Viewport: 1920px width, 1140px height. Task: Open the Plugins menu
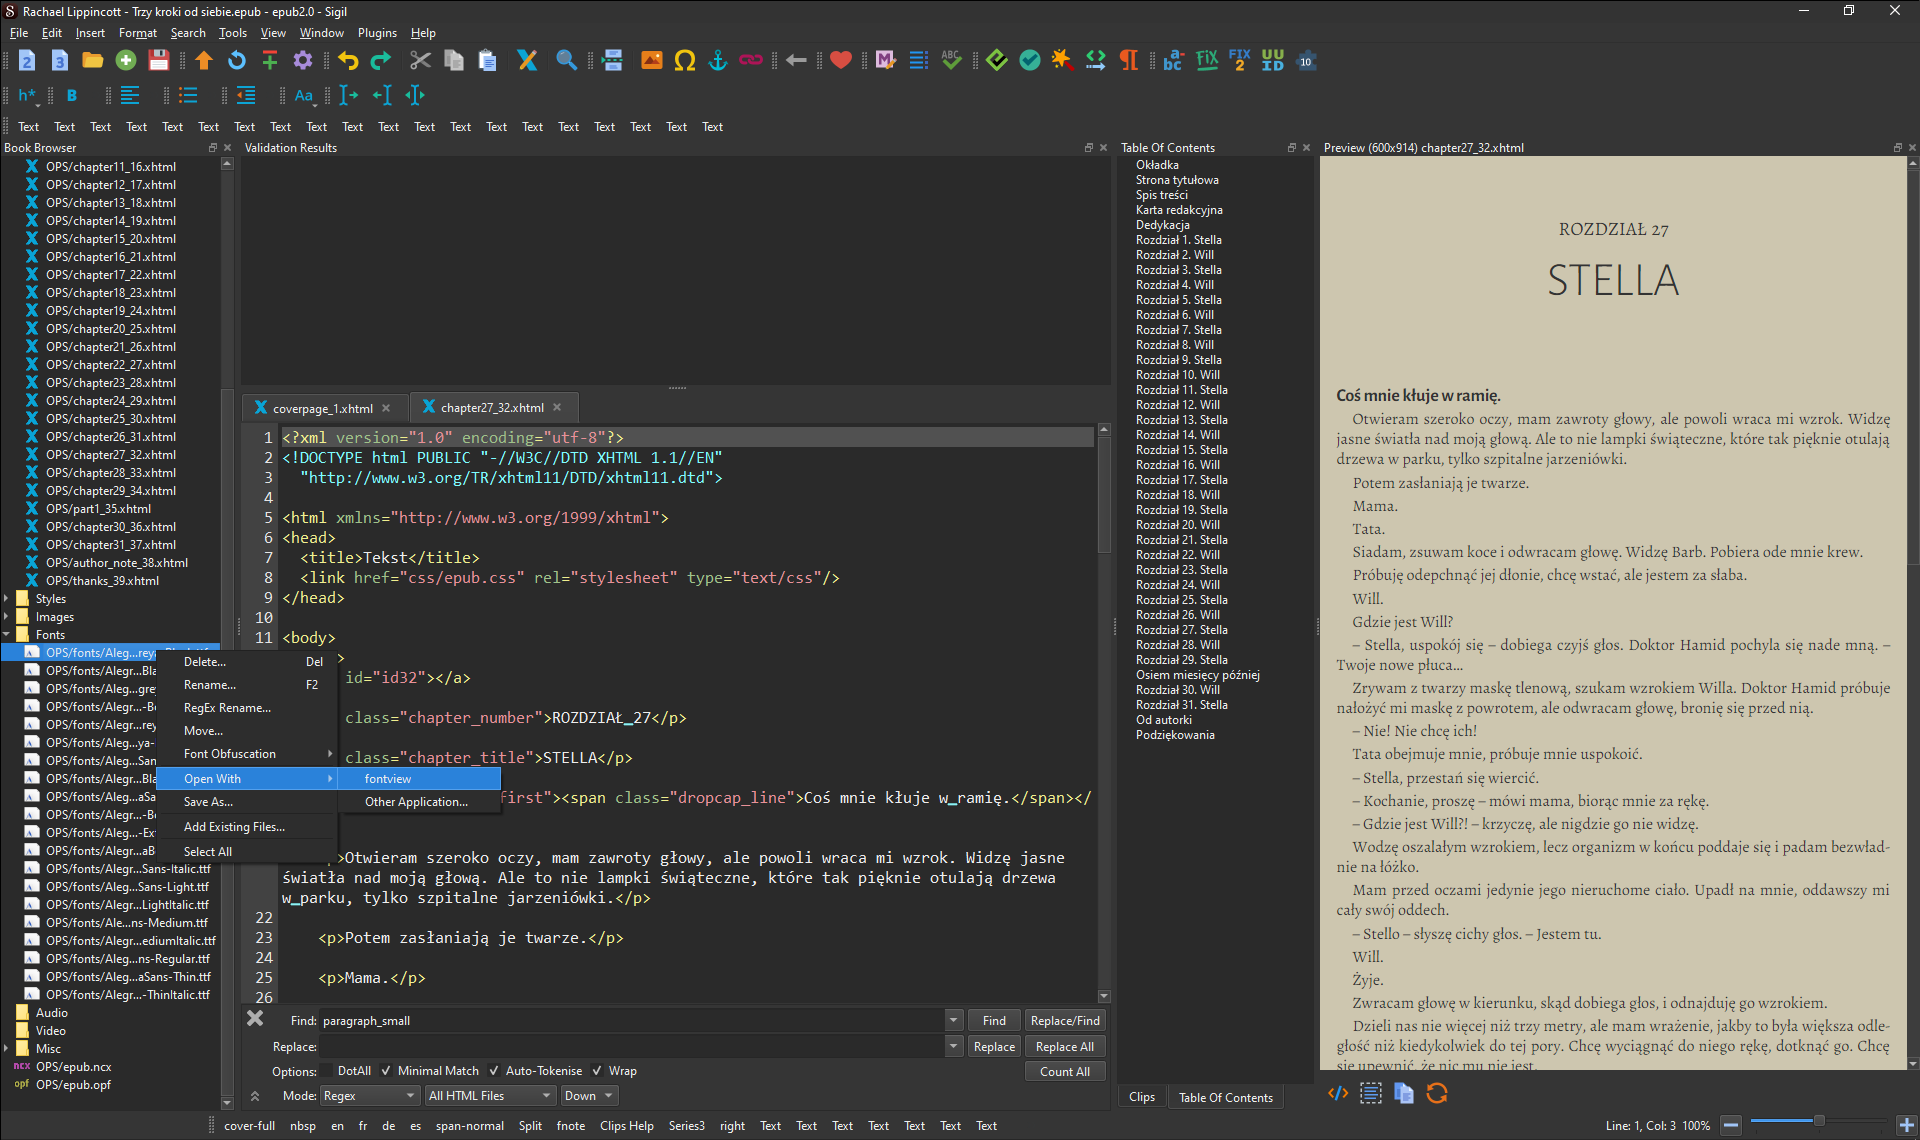pyautogui.click(x=377, y=33)
